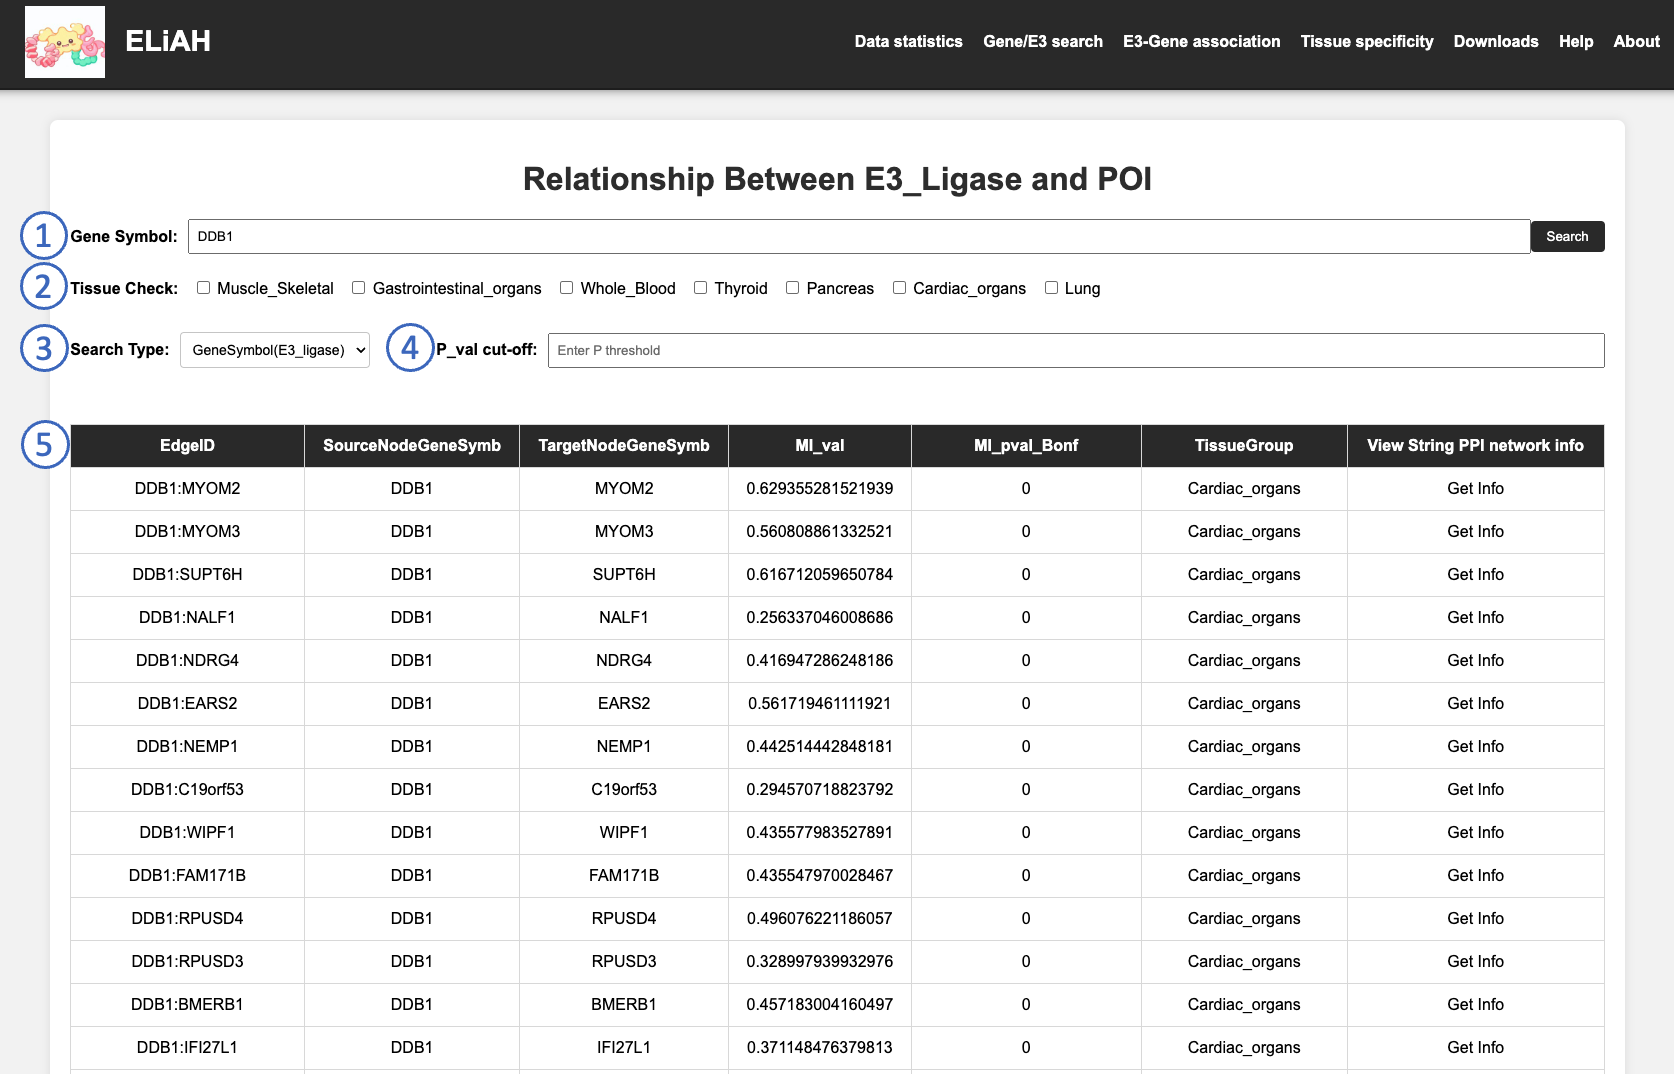Click the TargetNodeGeneSymb column header

click(624, 446)
